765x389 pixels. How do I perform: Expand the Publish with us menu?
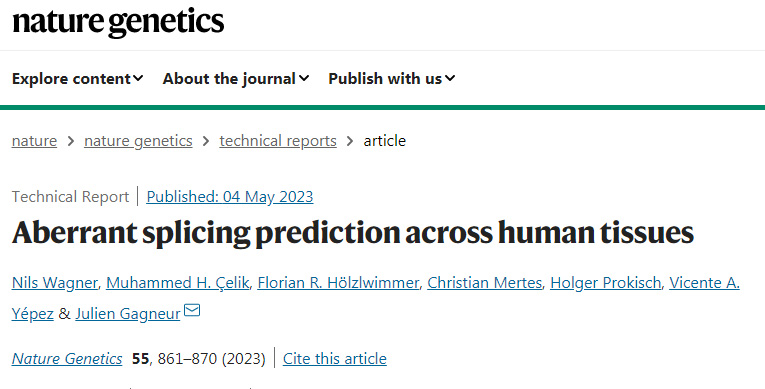(391, 79)
